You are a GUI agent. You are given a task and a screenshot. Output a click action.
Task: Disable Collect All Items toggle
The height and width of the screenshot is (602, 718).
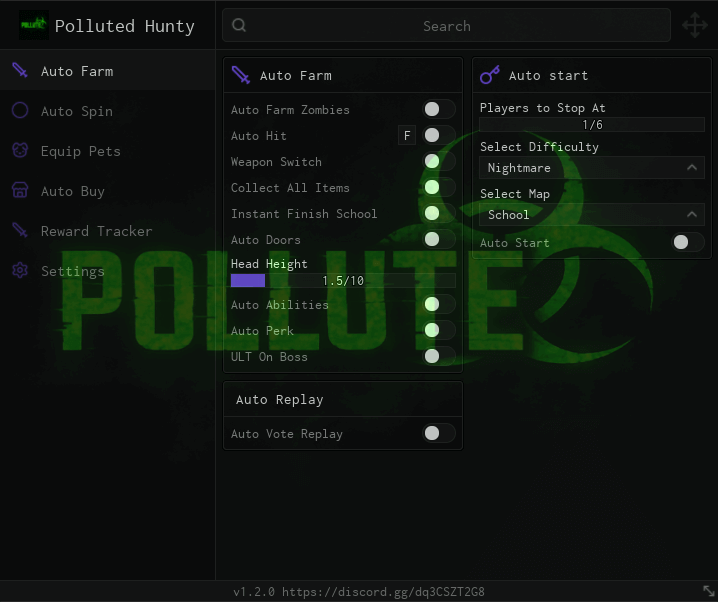[439, 187]
